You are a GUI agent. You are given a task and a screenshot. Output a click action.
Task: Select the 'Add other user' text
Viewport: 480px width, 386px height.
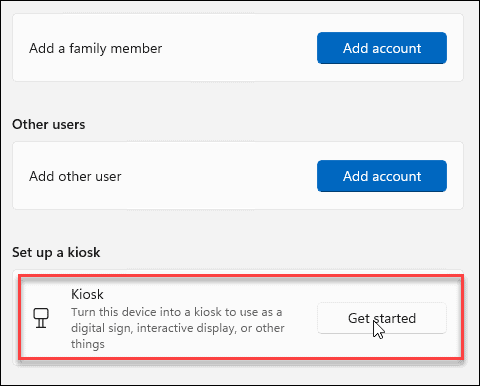click(75, 176)
